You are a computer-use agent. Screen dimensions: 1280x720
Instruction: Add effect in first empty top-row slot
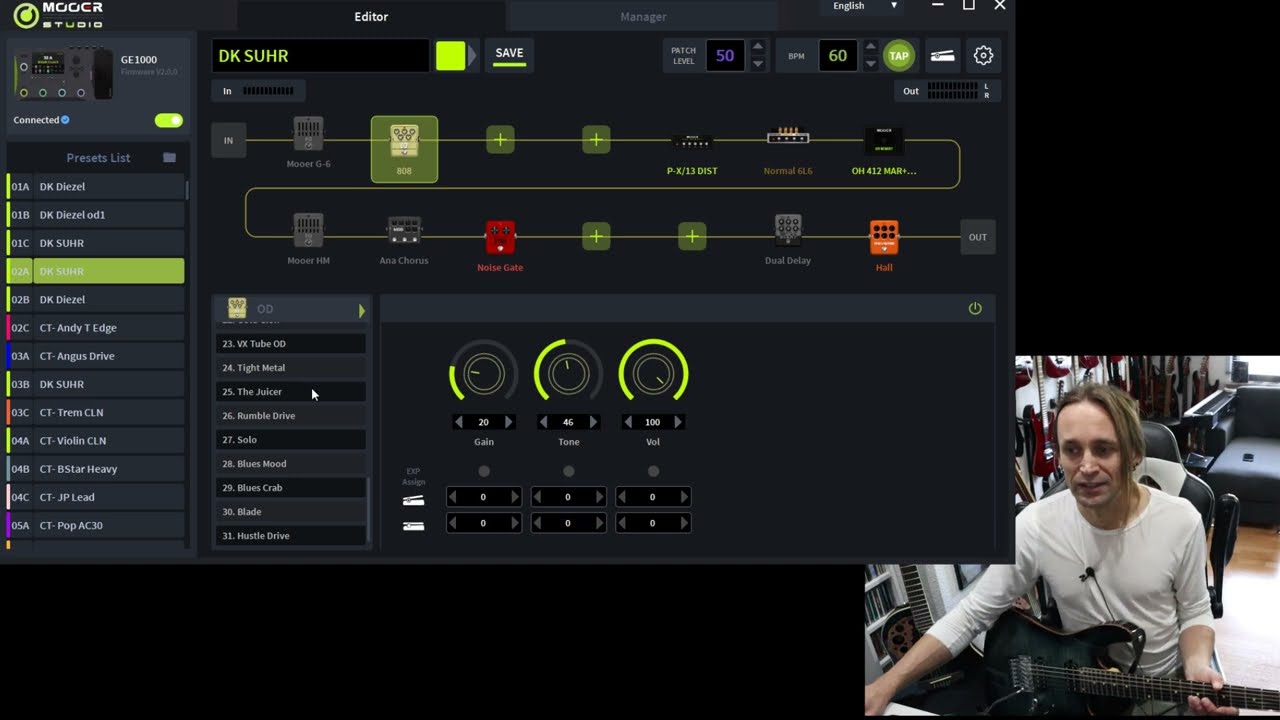pos(500,140)
